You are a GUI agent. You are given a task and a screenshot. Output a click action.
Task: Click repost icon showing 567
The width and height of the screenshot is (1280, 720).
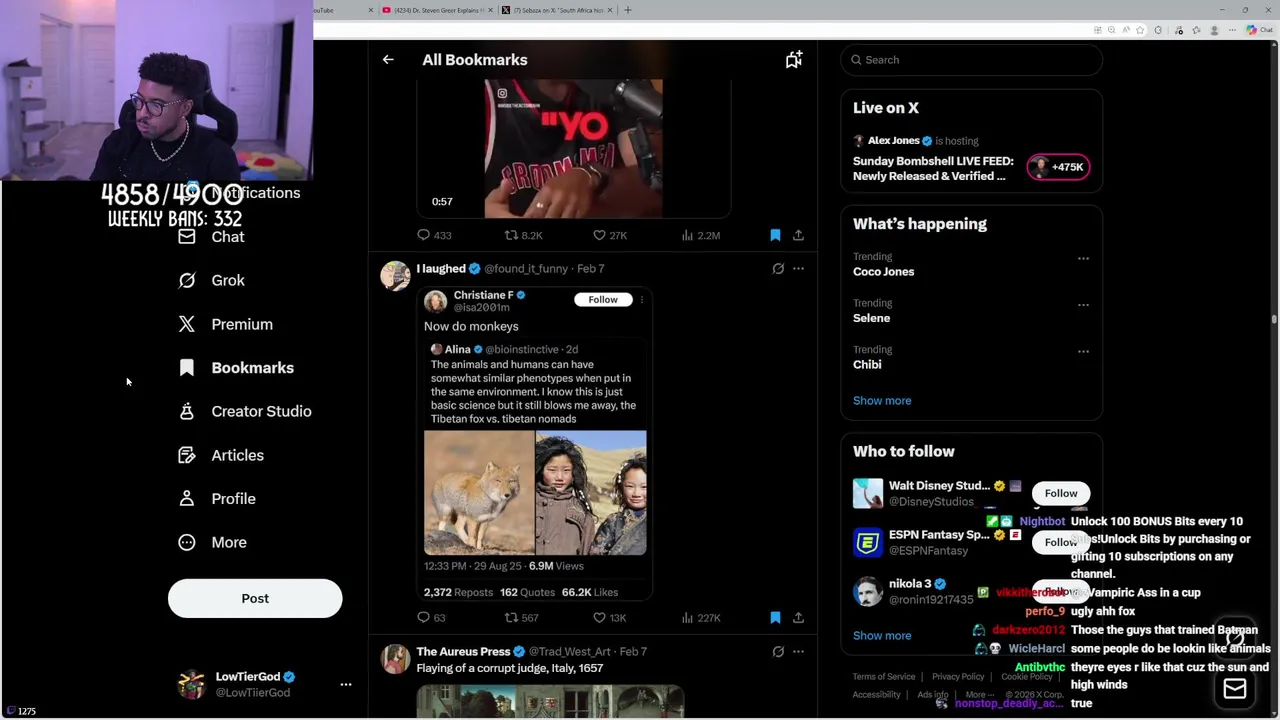click(511, 618)
